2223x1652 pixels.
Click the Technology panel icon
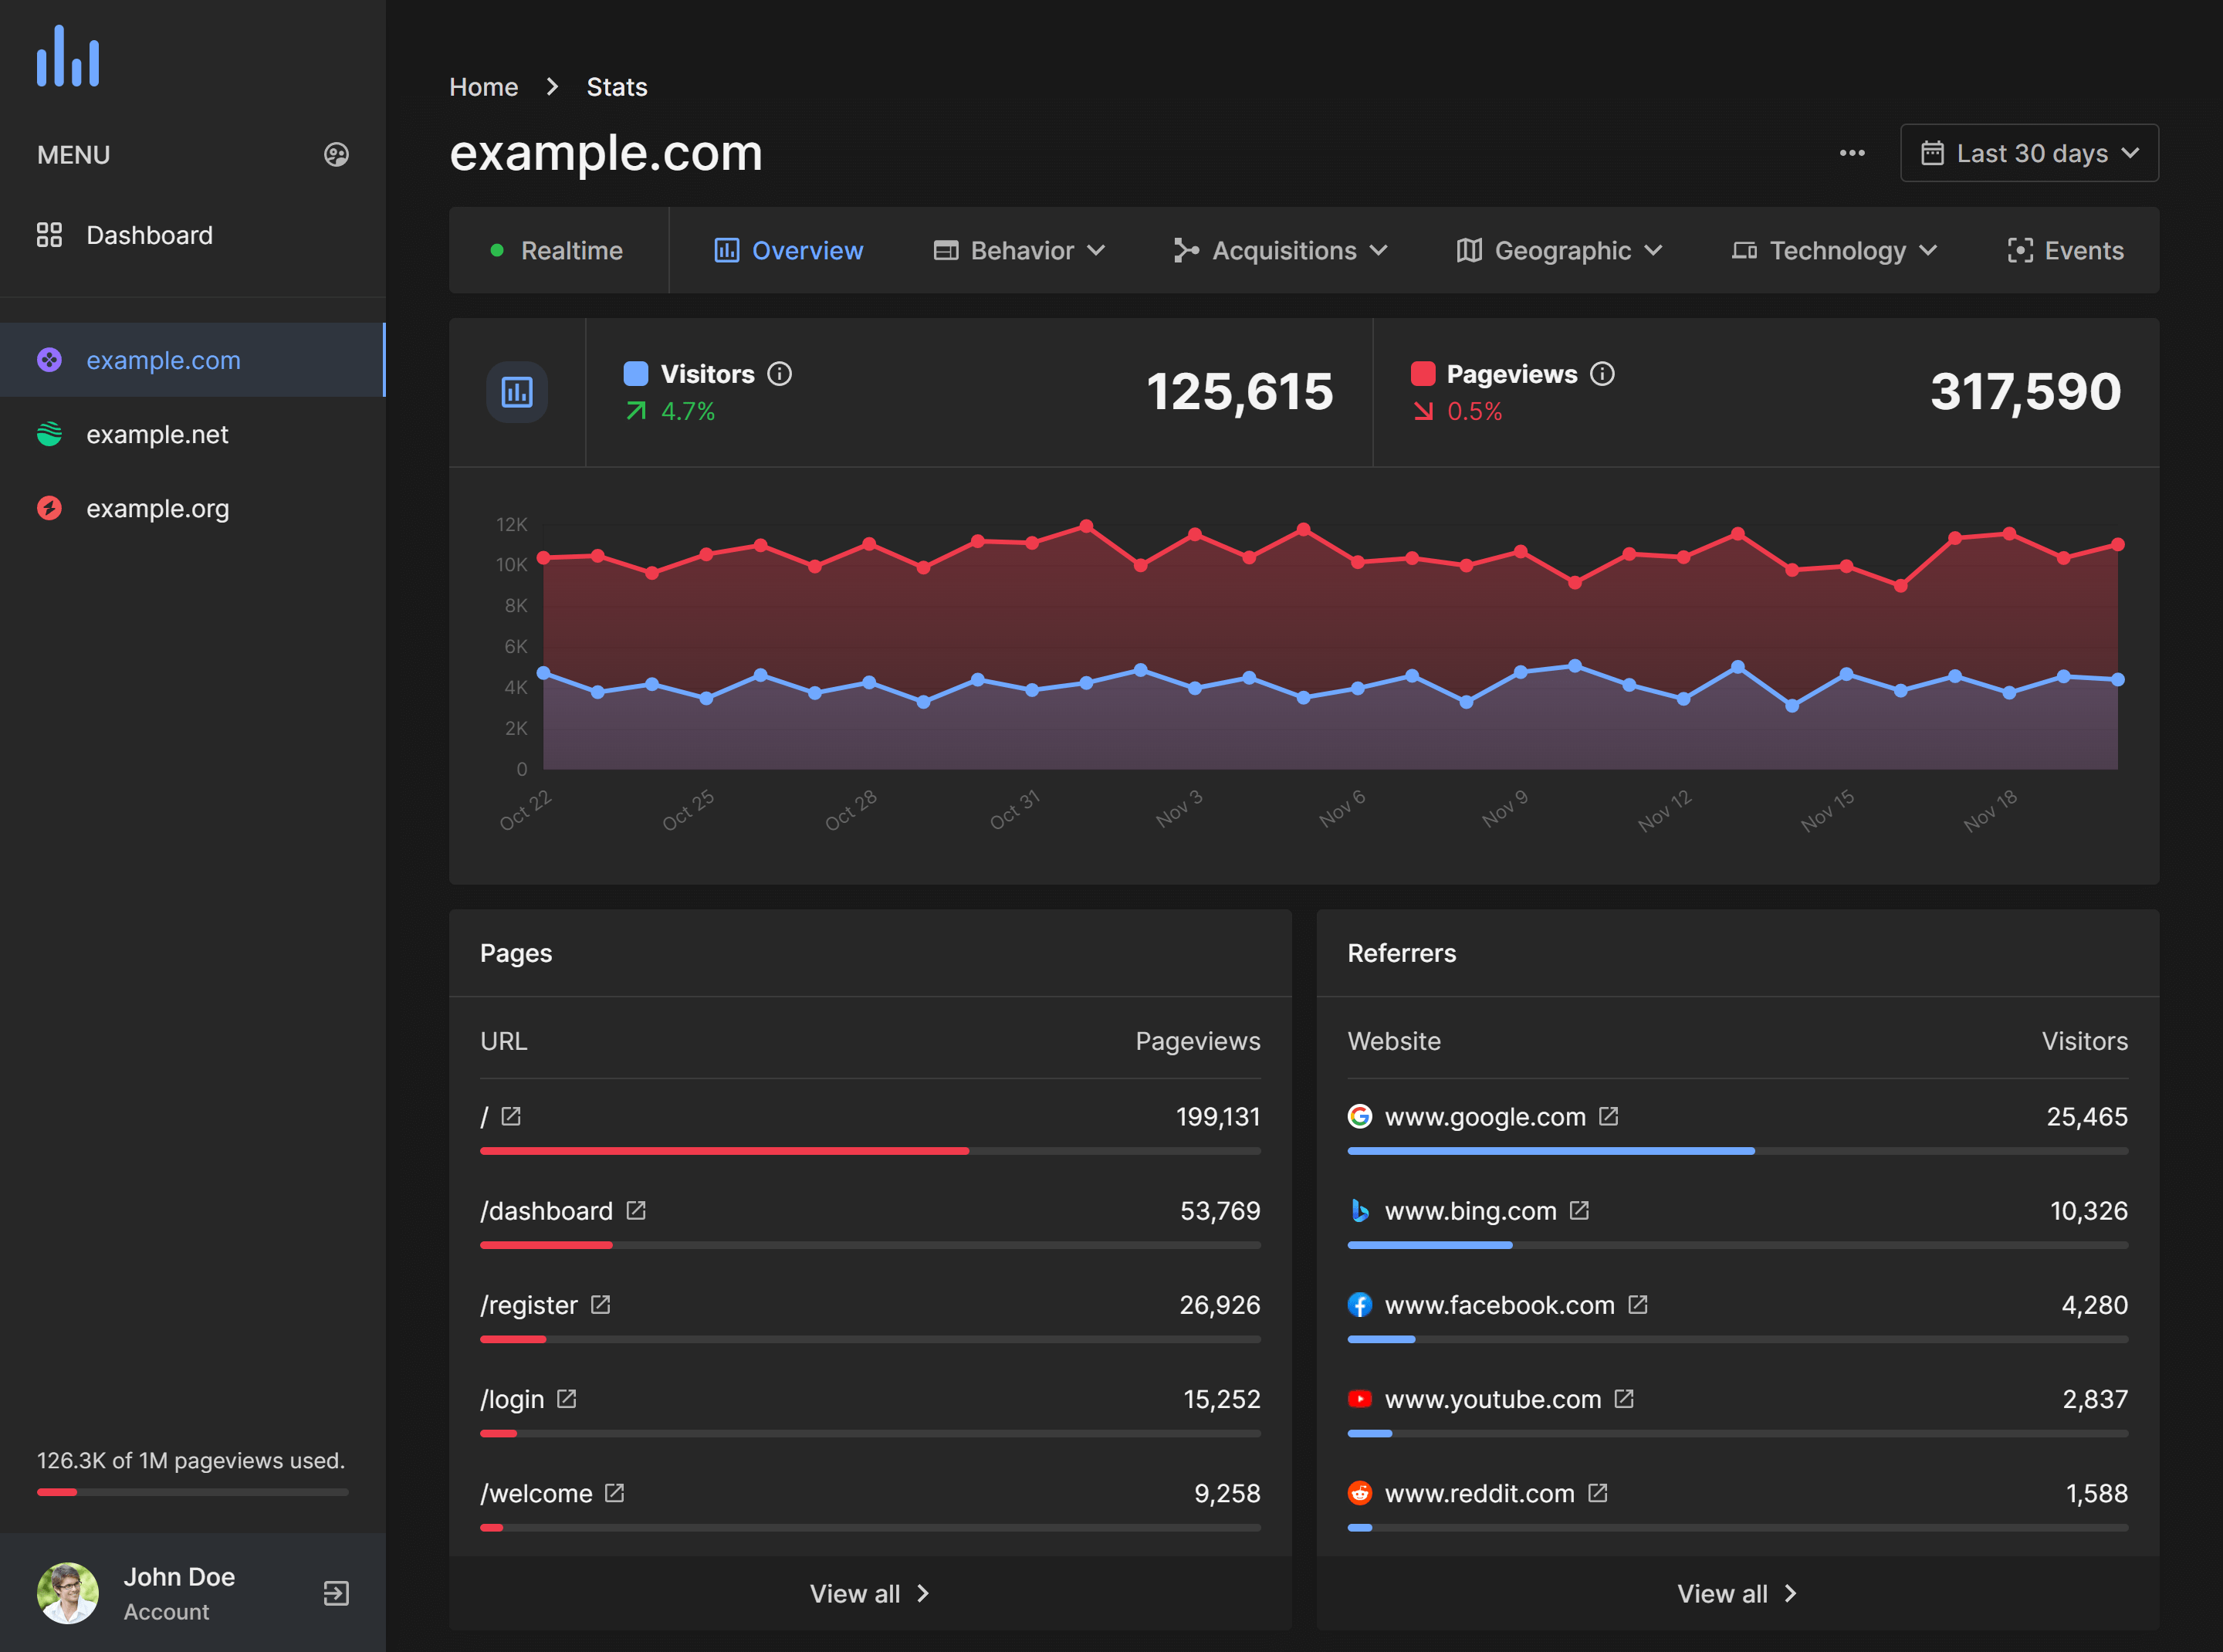pos(1741,248)
